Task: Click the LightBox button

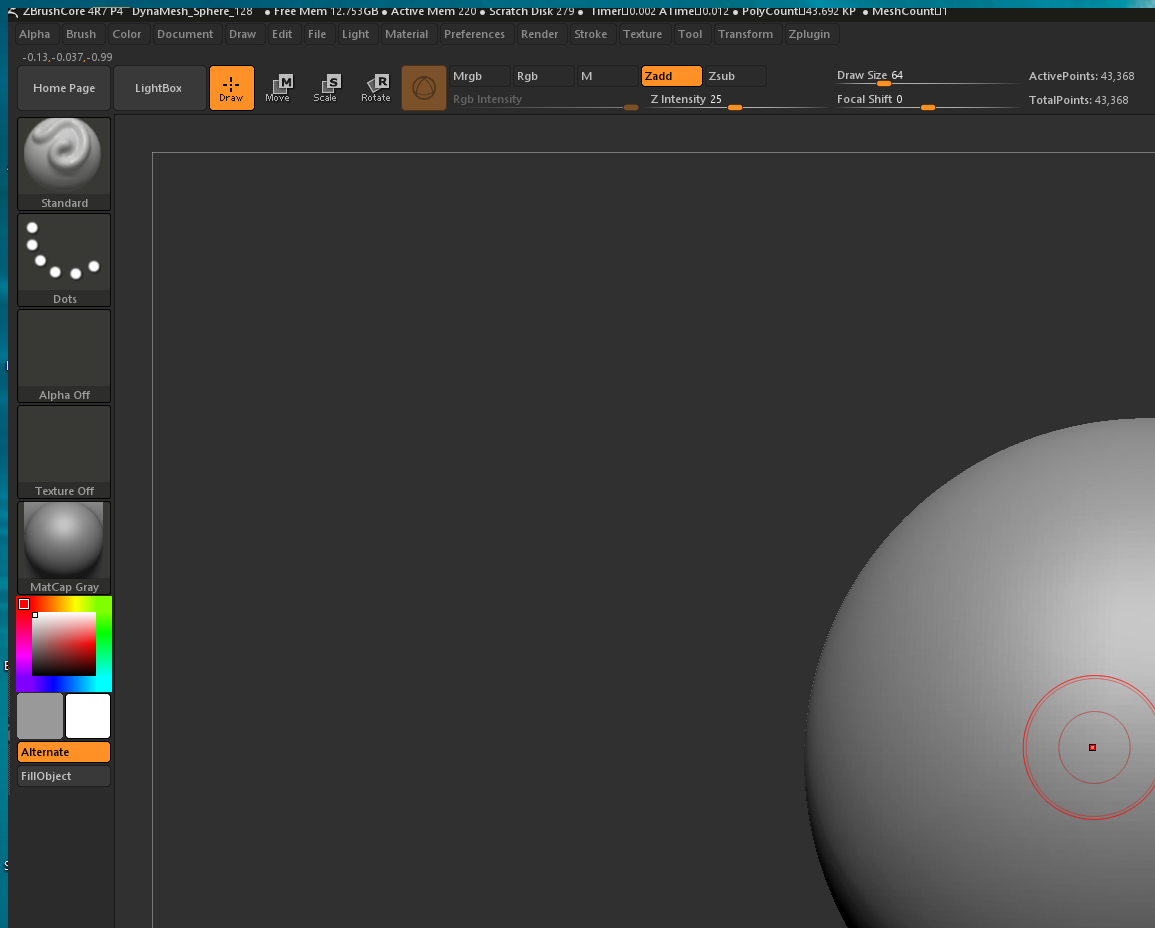Action: (159, 88)
